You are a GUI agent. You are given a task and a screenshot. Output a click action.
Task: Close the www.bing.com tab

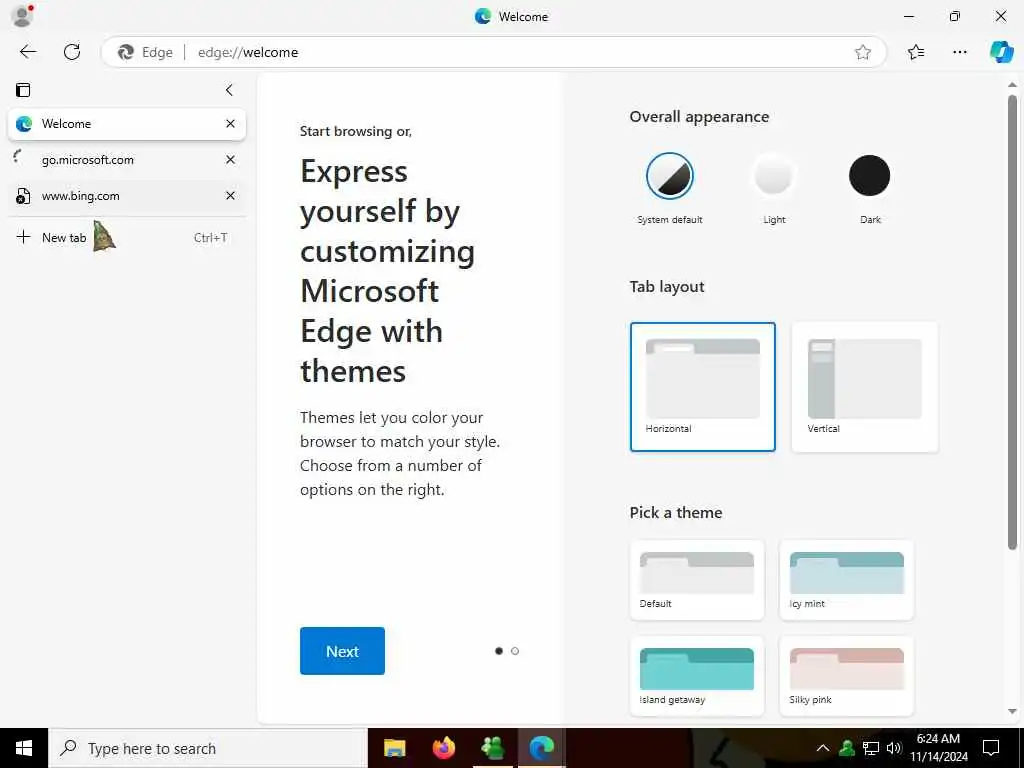click(231, 196)
